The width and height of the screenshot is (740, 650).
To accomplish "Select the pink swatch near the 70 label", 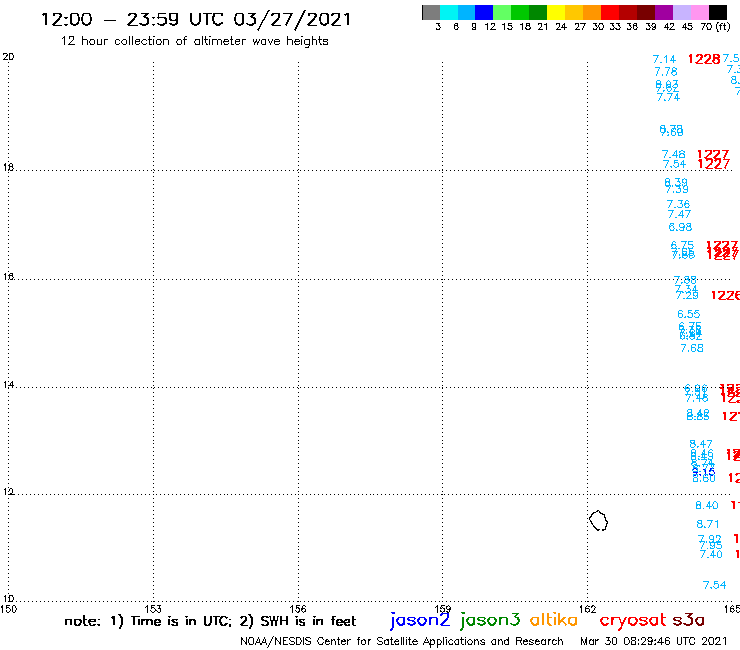I will pyautogui.click(x=699, y=12).
